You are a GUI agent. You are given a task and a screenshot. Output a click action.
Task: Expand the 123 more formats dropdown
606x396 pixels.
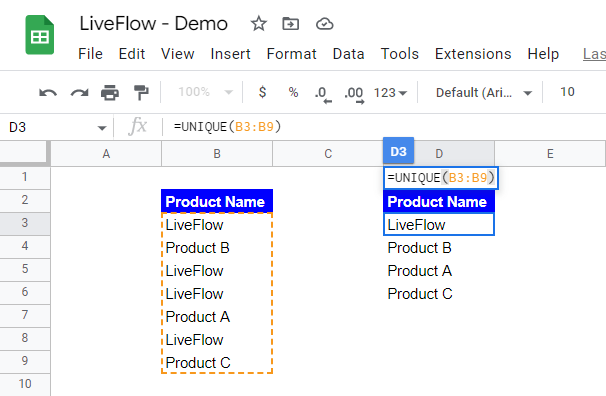point(390,93)
